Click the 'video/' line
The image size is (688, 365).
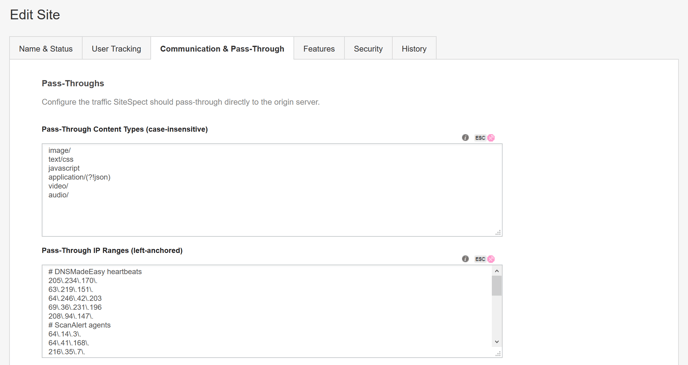pos(58,186)
